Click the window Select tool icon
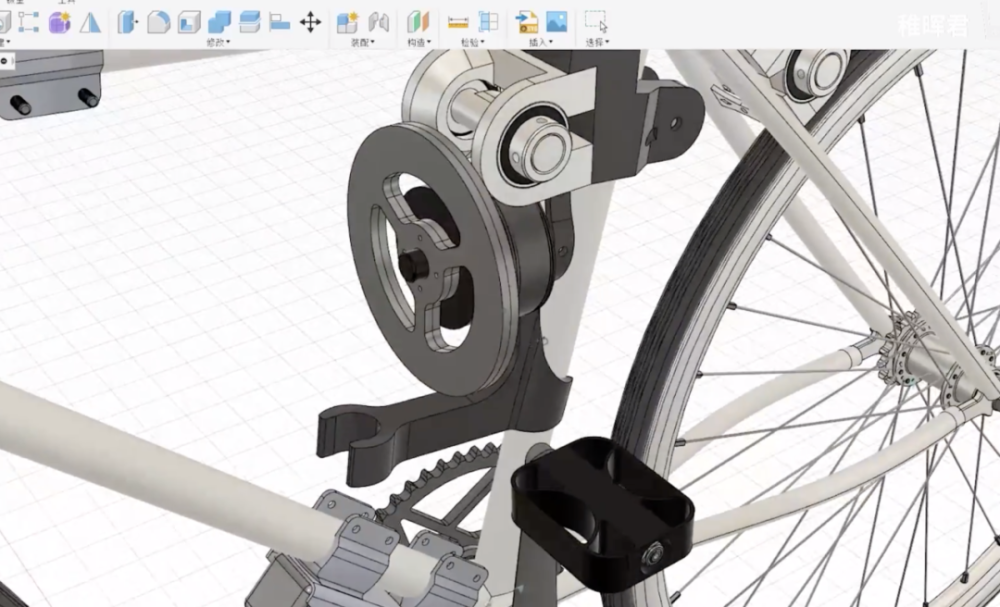 pyautogui.click(x=596, y=22)
